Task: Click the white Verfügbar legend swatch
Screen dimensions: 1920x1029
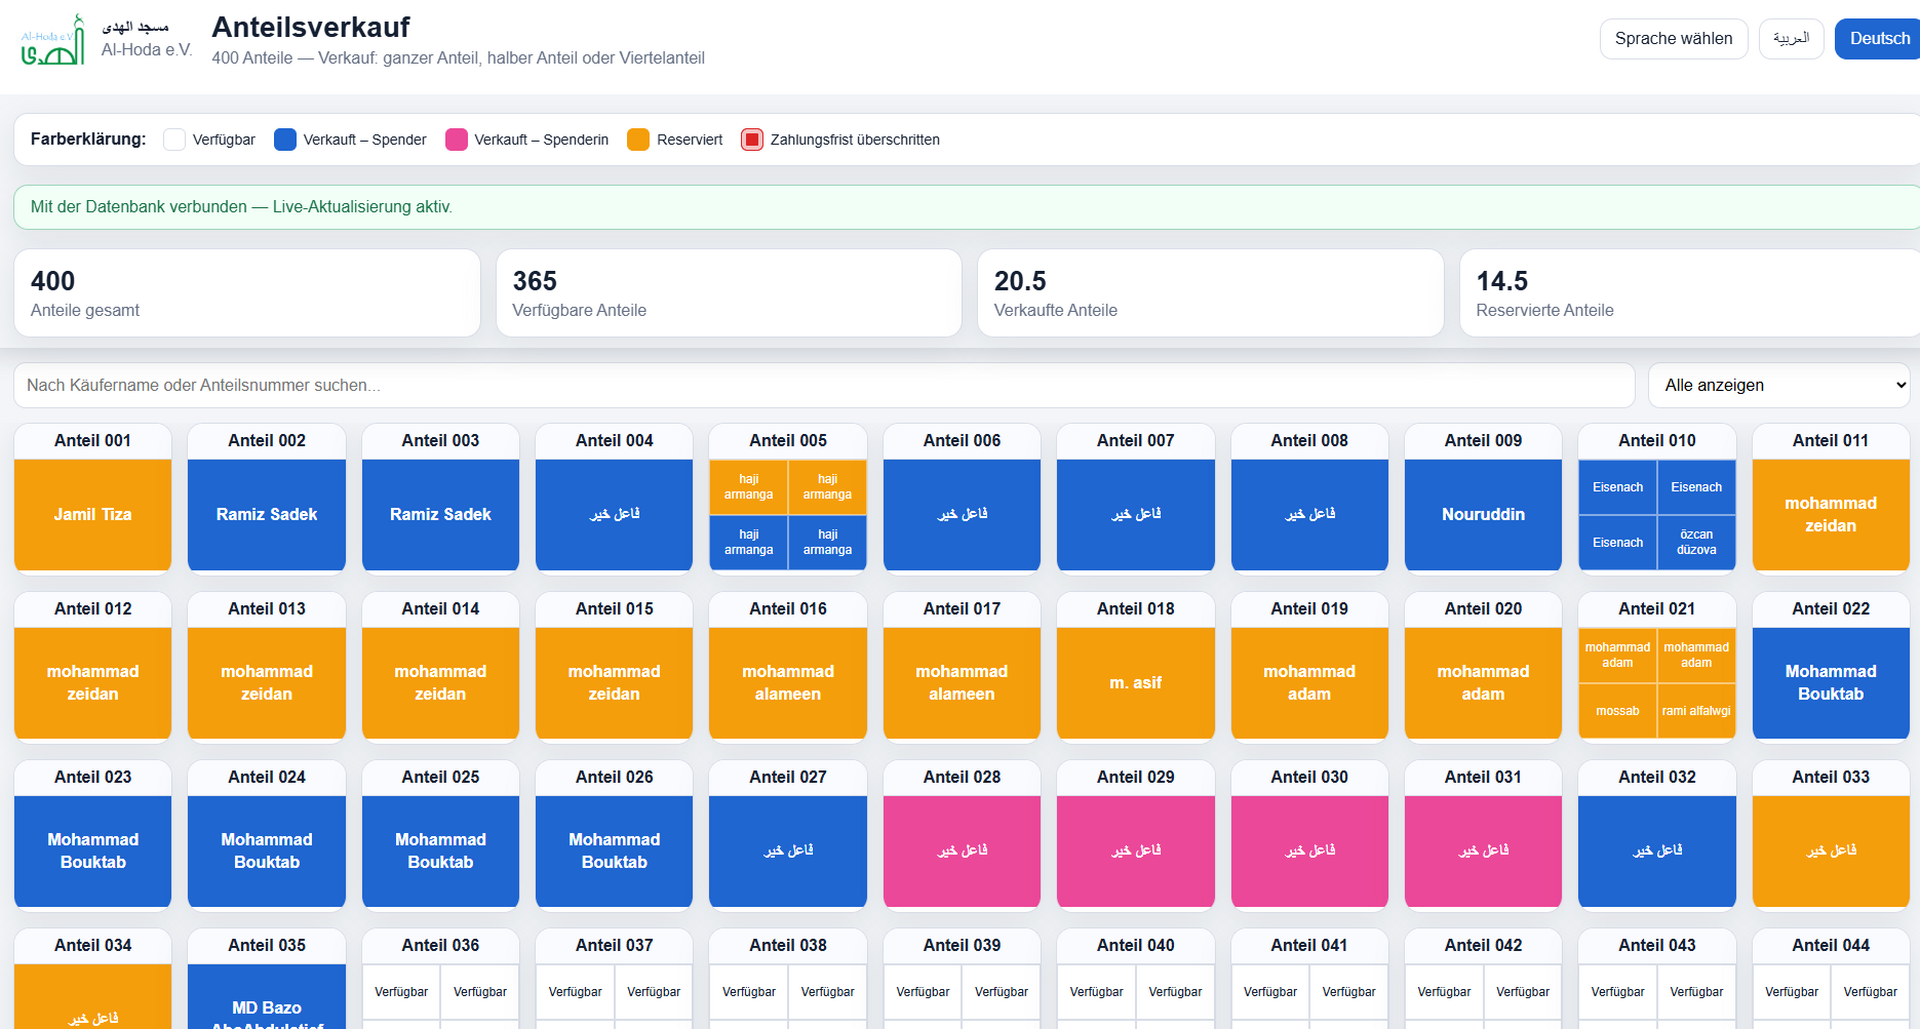Action: (x=174, y=140)
